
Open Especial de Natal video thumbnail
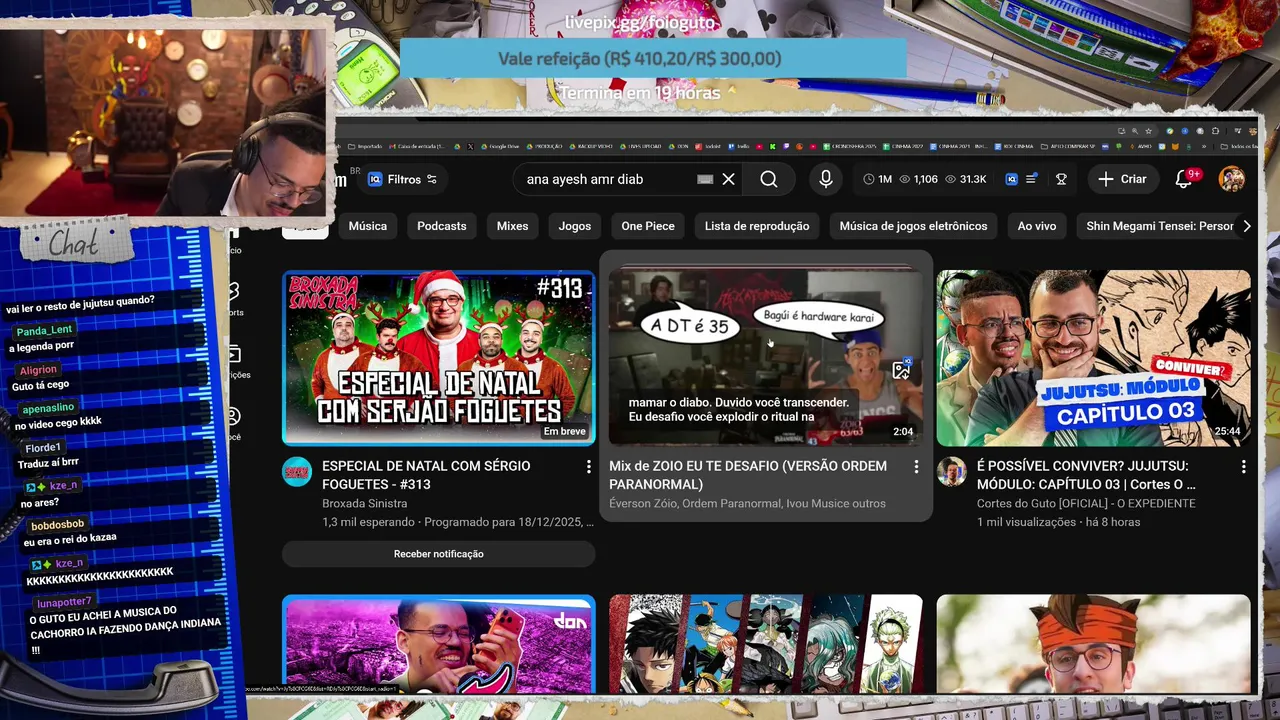[x=439, y=357]
